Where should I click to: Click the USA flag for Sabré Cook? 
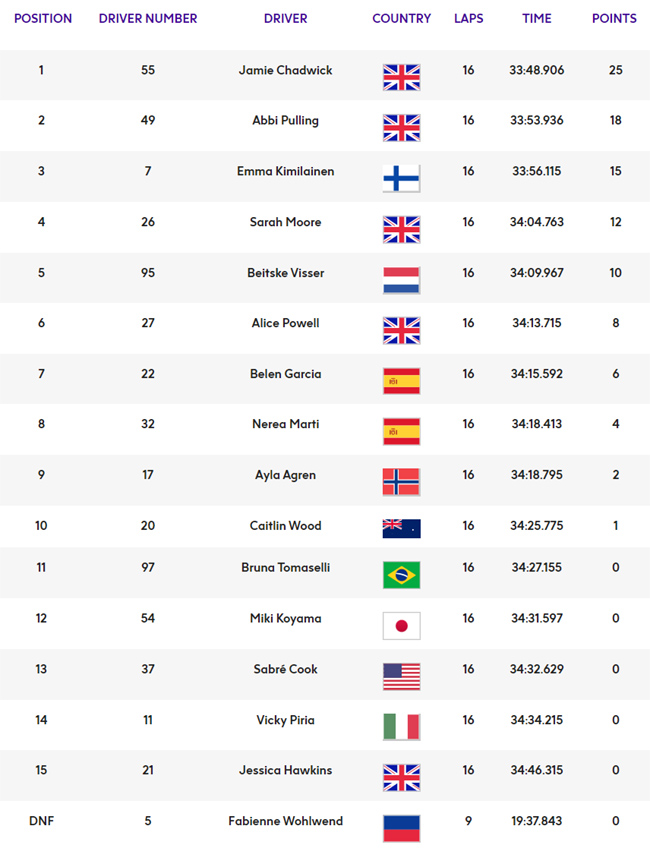(x=401, y=677)
